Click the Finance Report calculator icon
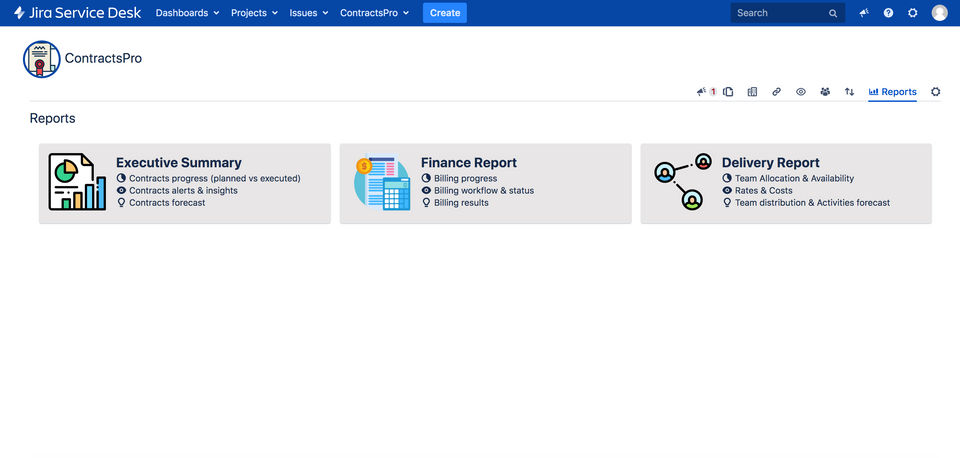 (x=383, y=182)
